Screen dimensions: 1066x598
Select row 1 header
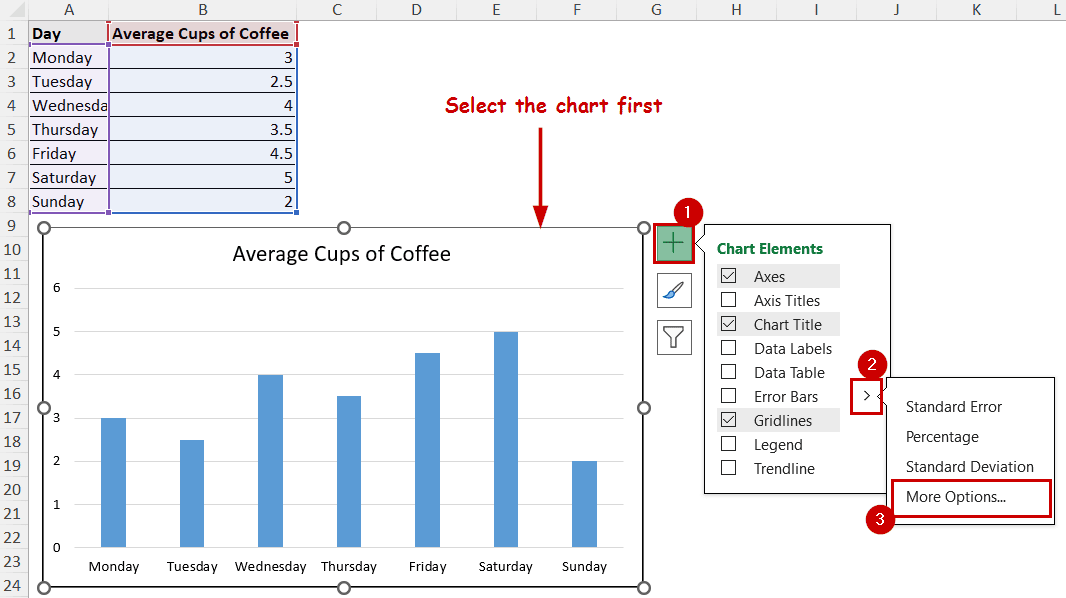tap(12, 33)
